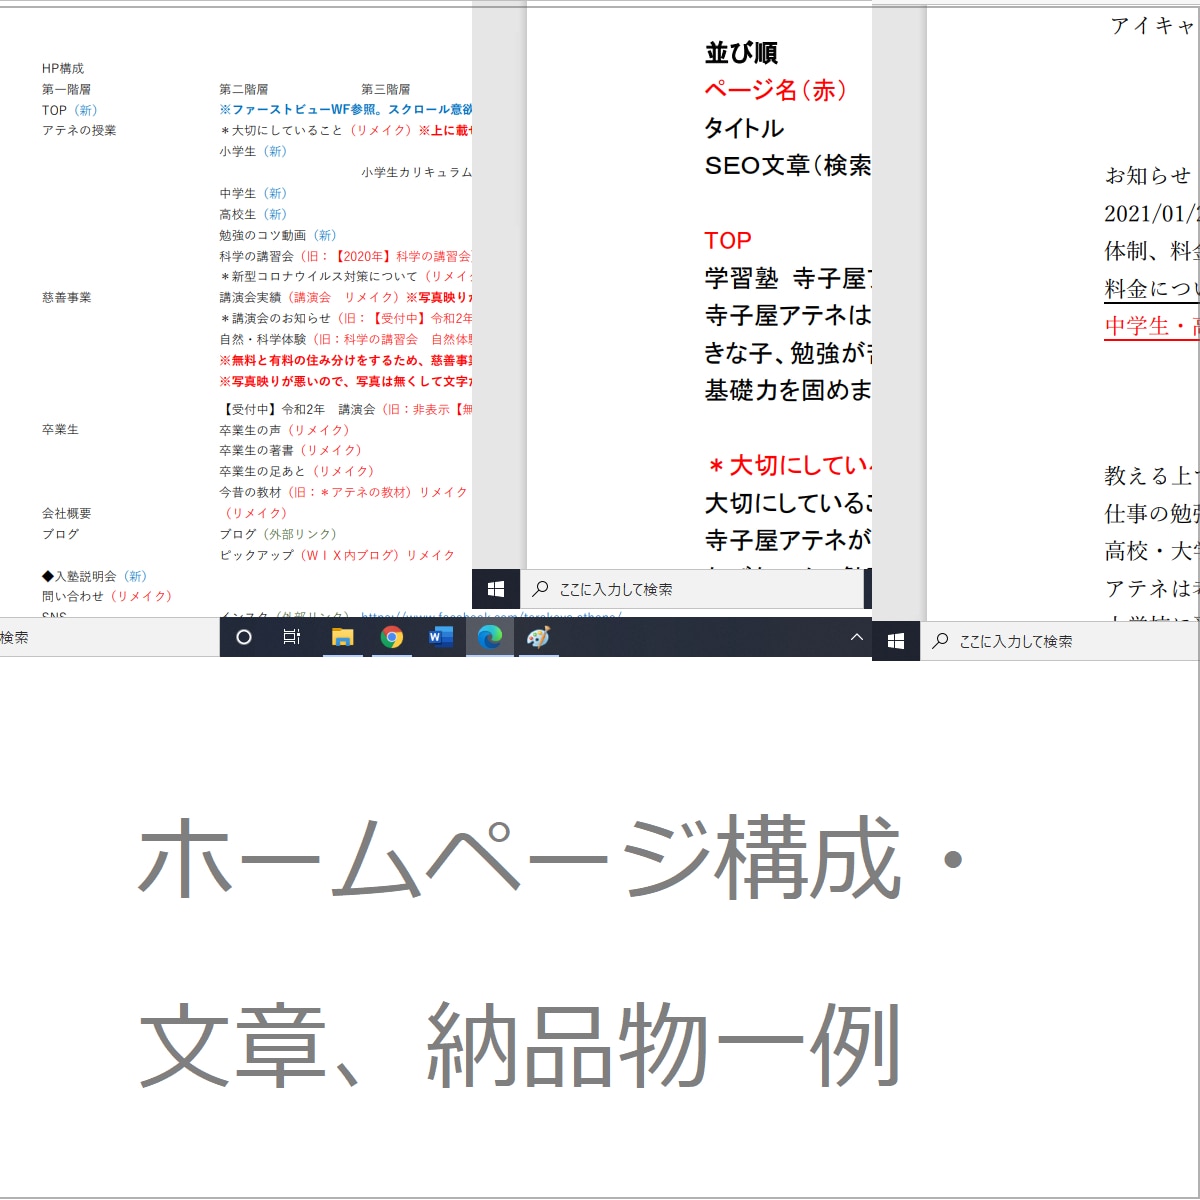
Task: Click magnifier icon in middle window search box
Action: [540, 589]
